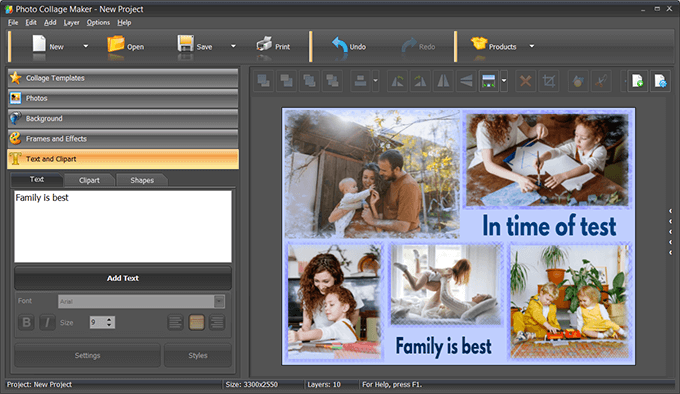Expand the Photos section
Image resolution: width=680 pixels, height=394 pixels.
pos(123,98)
